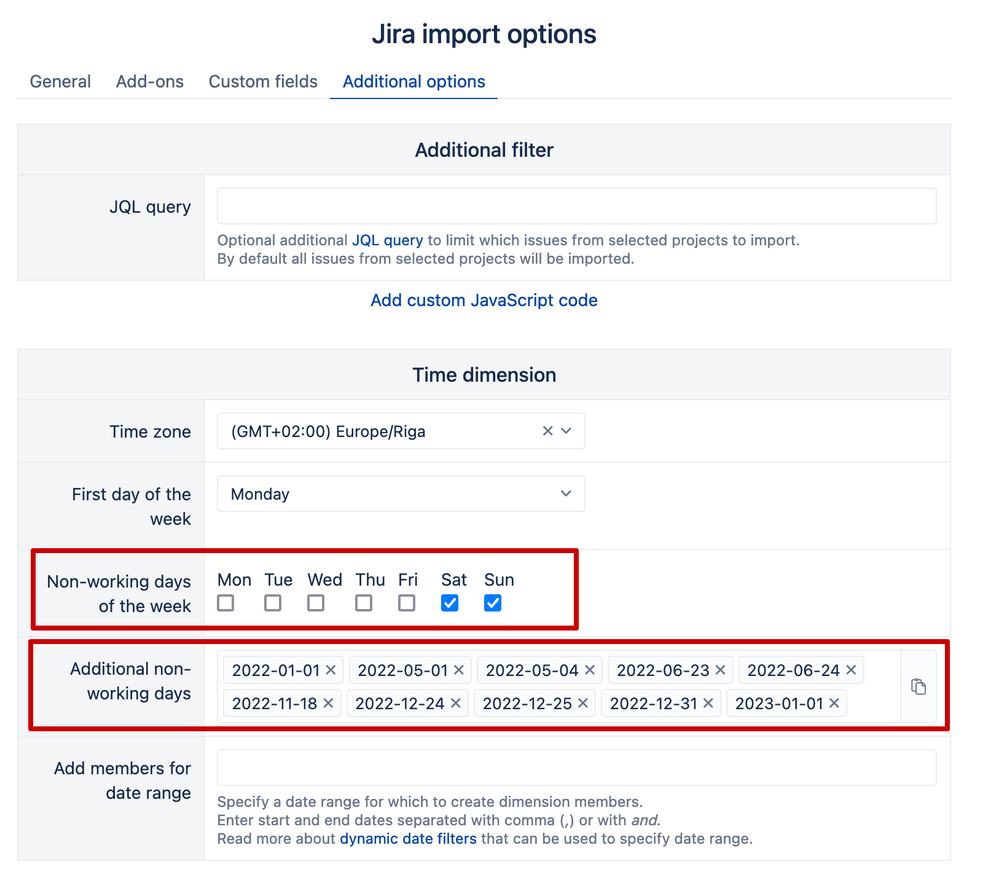This screenshot has width=999, height=874.
Task: Remove the 2022-12-31 date tag
Action: point(708,703)
